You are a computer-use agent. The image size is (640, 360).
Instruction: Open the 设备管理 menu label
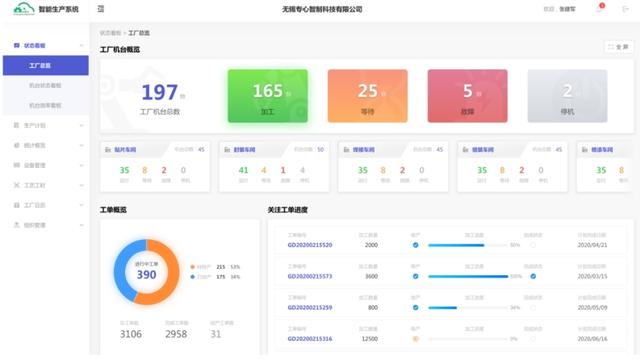[x=34, y=165]
